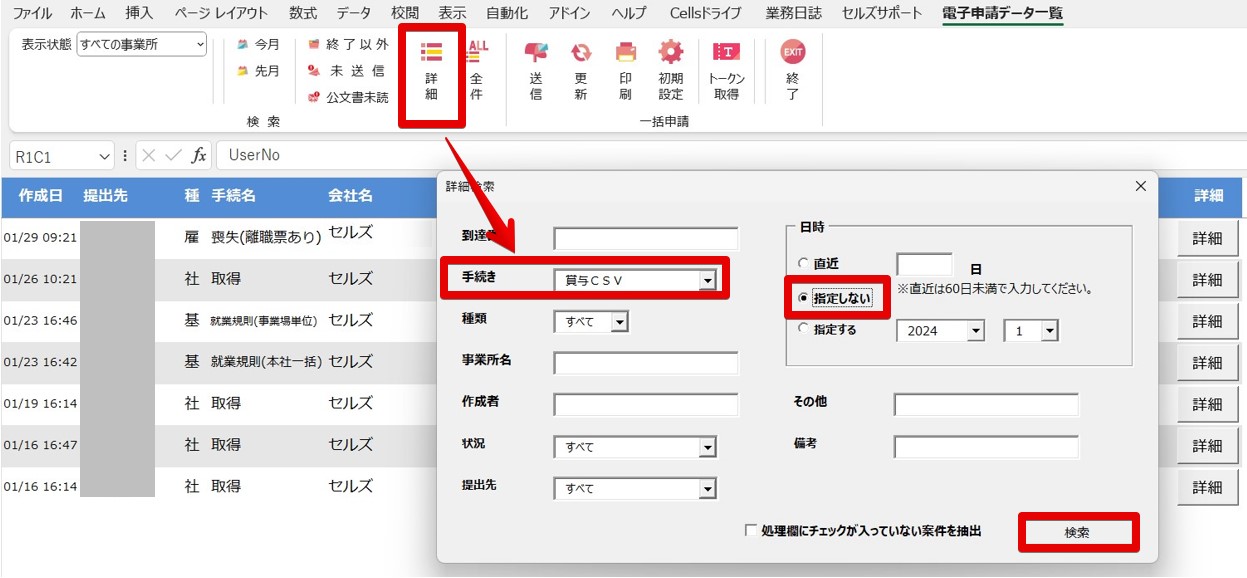Open the セルズサポート ribbon tab
The image size is (1247, 578).
[881, 13]
